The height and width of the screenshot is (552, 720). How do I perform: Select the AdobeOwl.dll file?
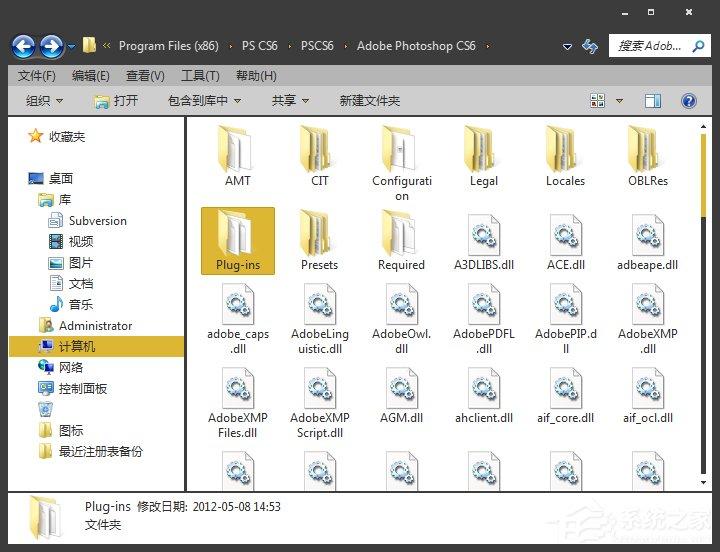[x=401, y=319]
